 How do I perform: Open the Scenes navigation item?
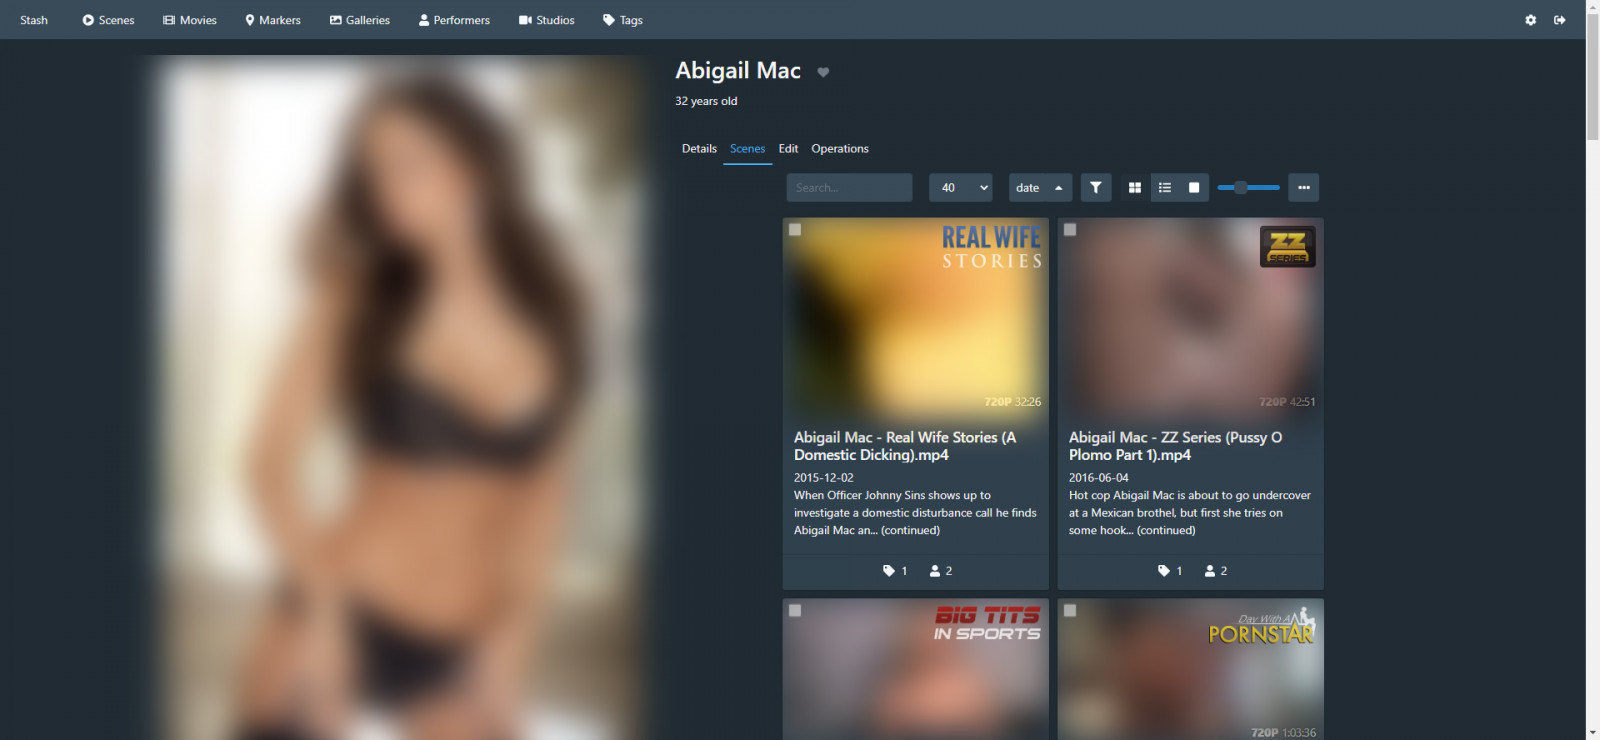pyautogui.click(x=108, y=20)
